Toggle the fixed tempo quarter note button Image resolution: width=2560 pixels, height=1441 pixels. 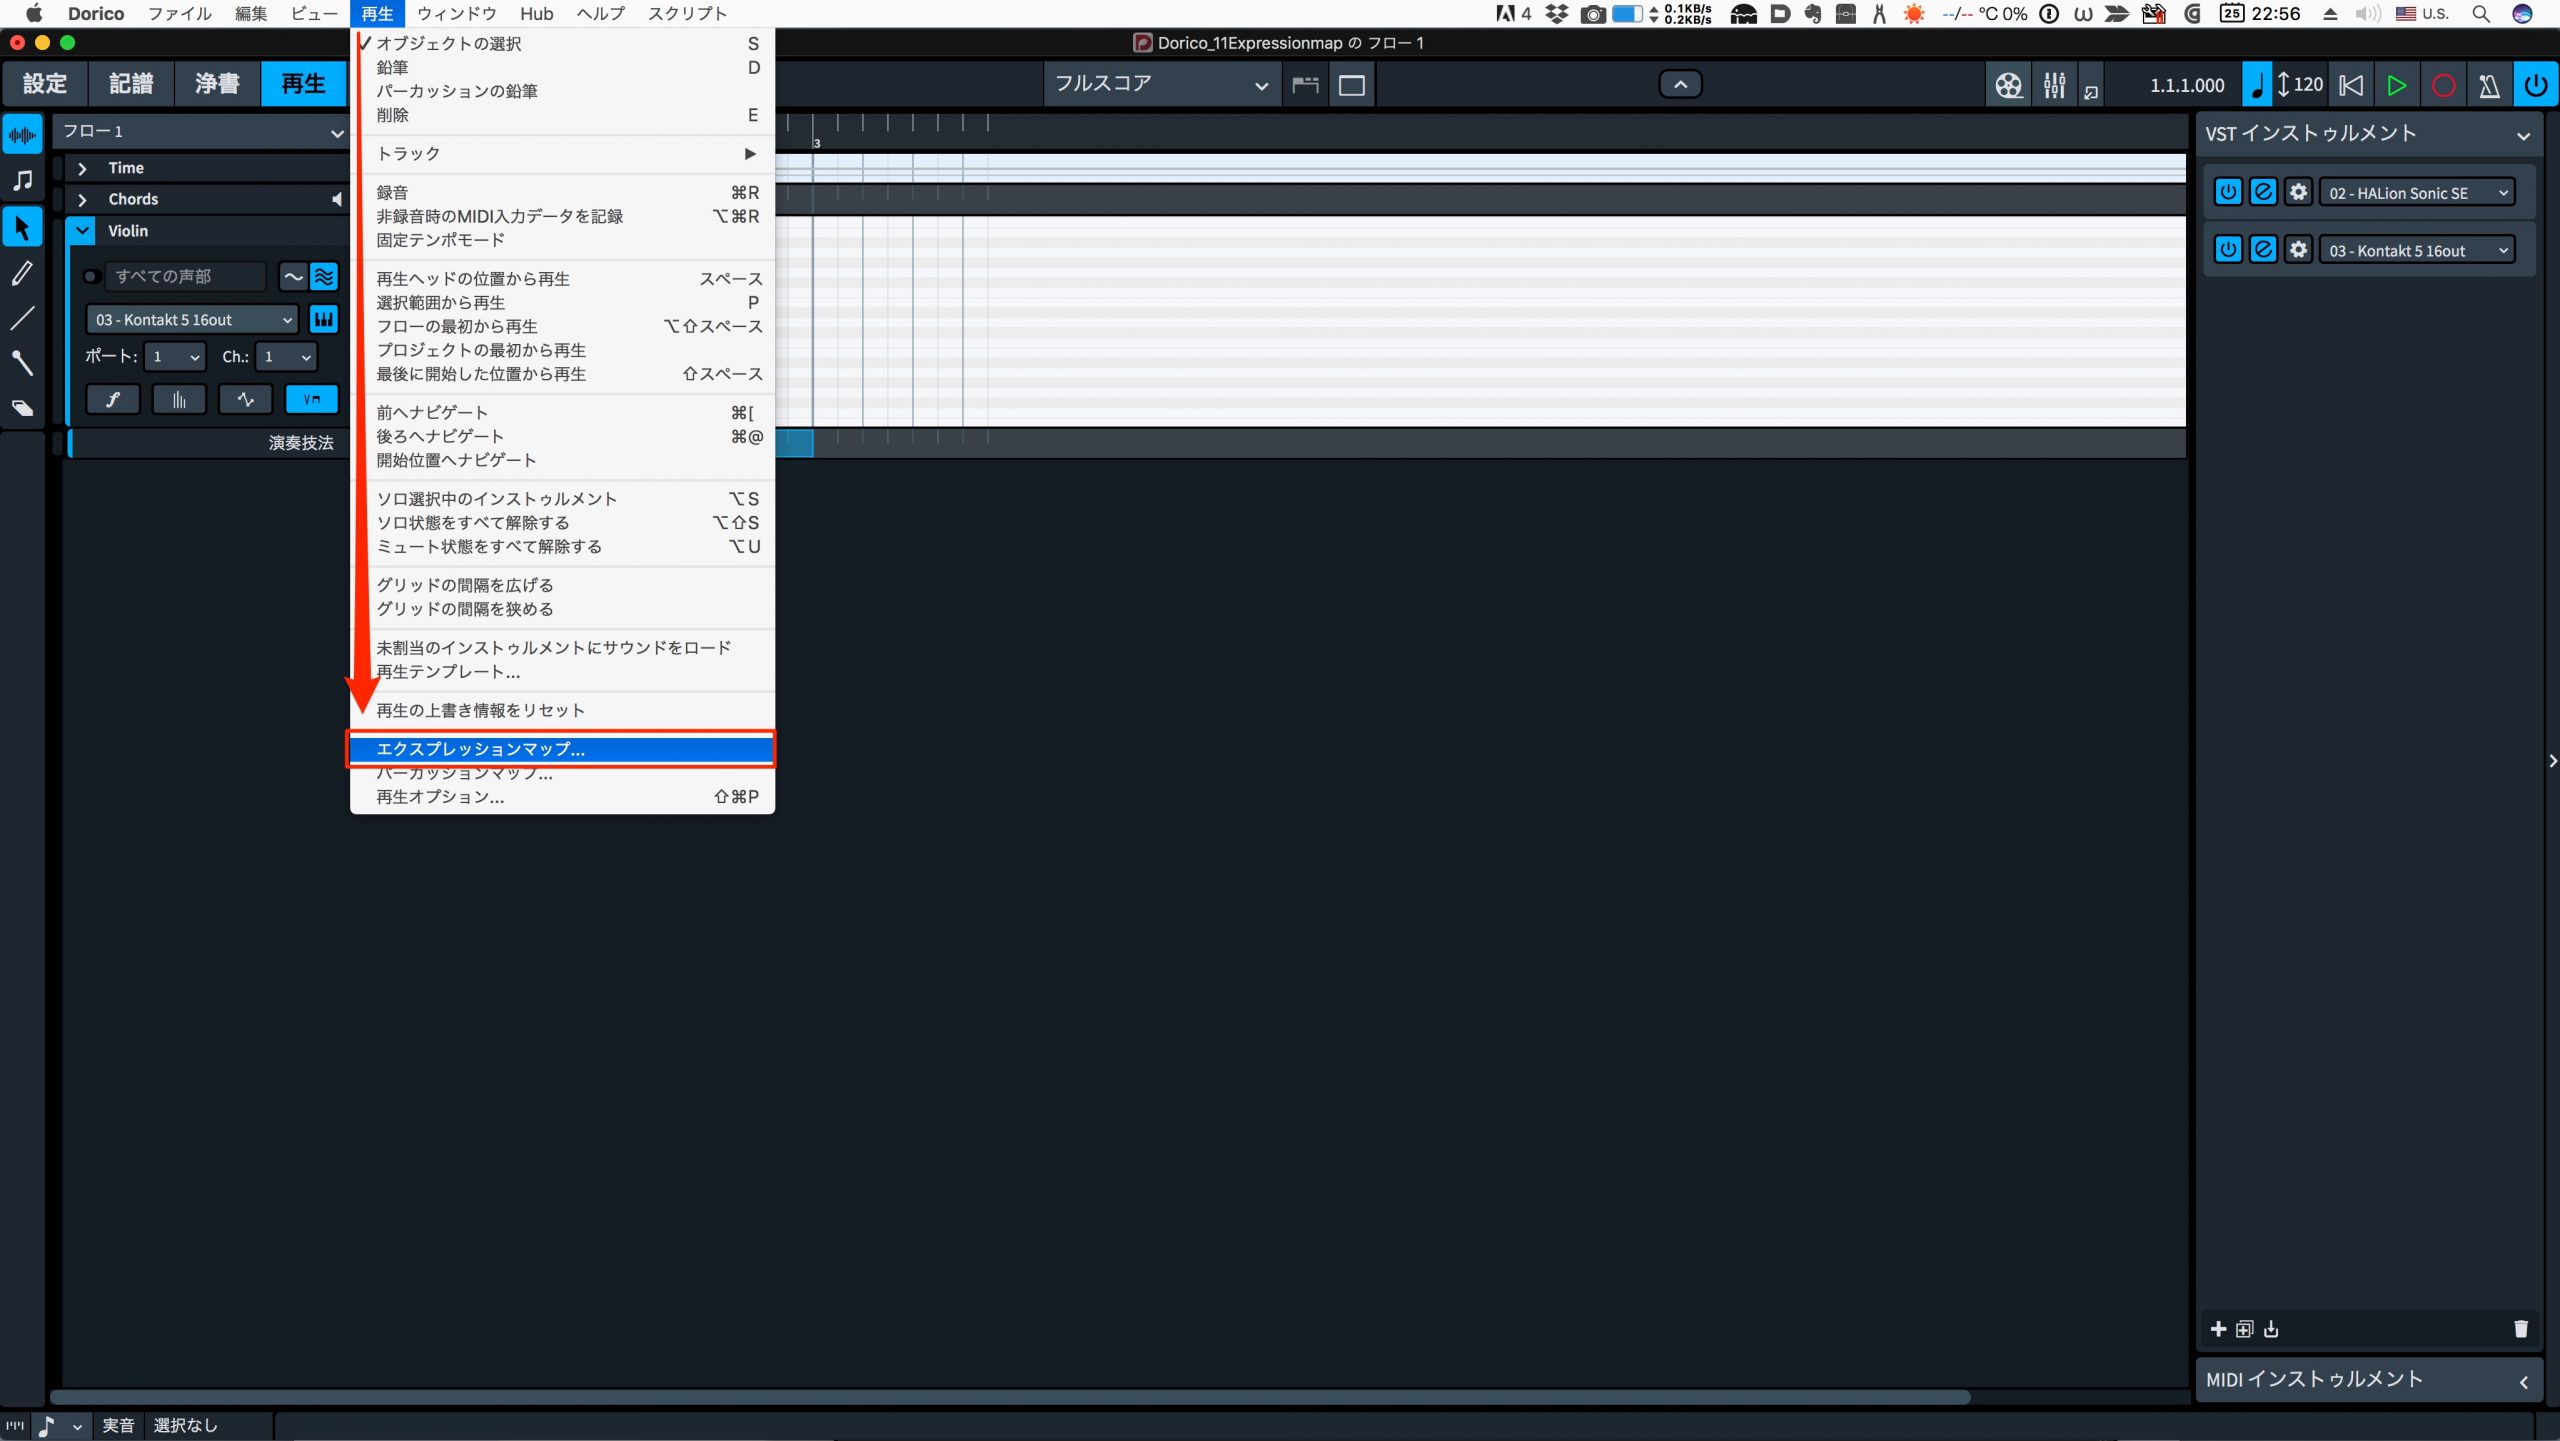click(x=2257, y=85)
